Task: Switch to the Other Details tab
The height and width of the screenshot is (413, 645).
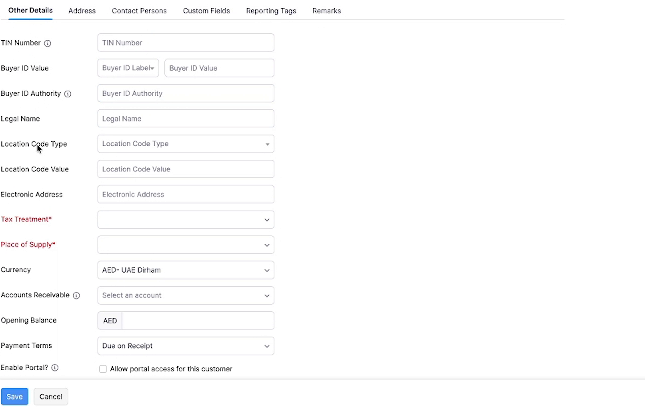Action: (x=30, y=10)
